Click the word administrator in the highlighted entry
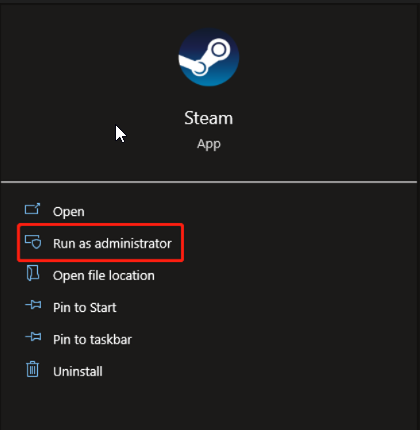Screen dimensions: 420x430 coord(133,243)
